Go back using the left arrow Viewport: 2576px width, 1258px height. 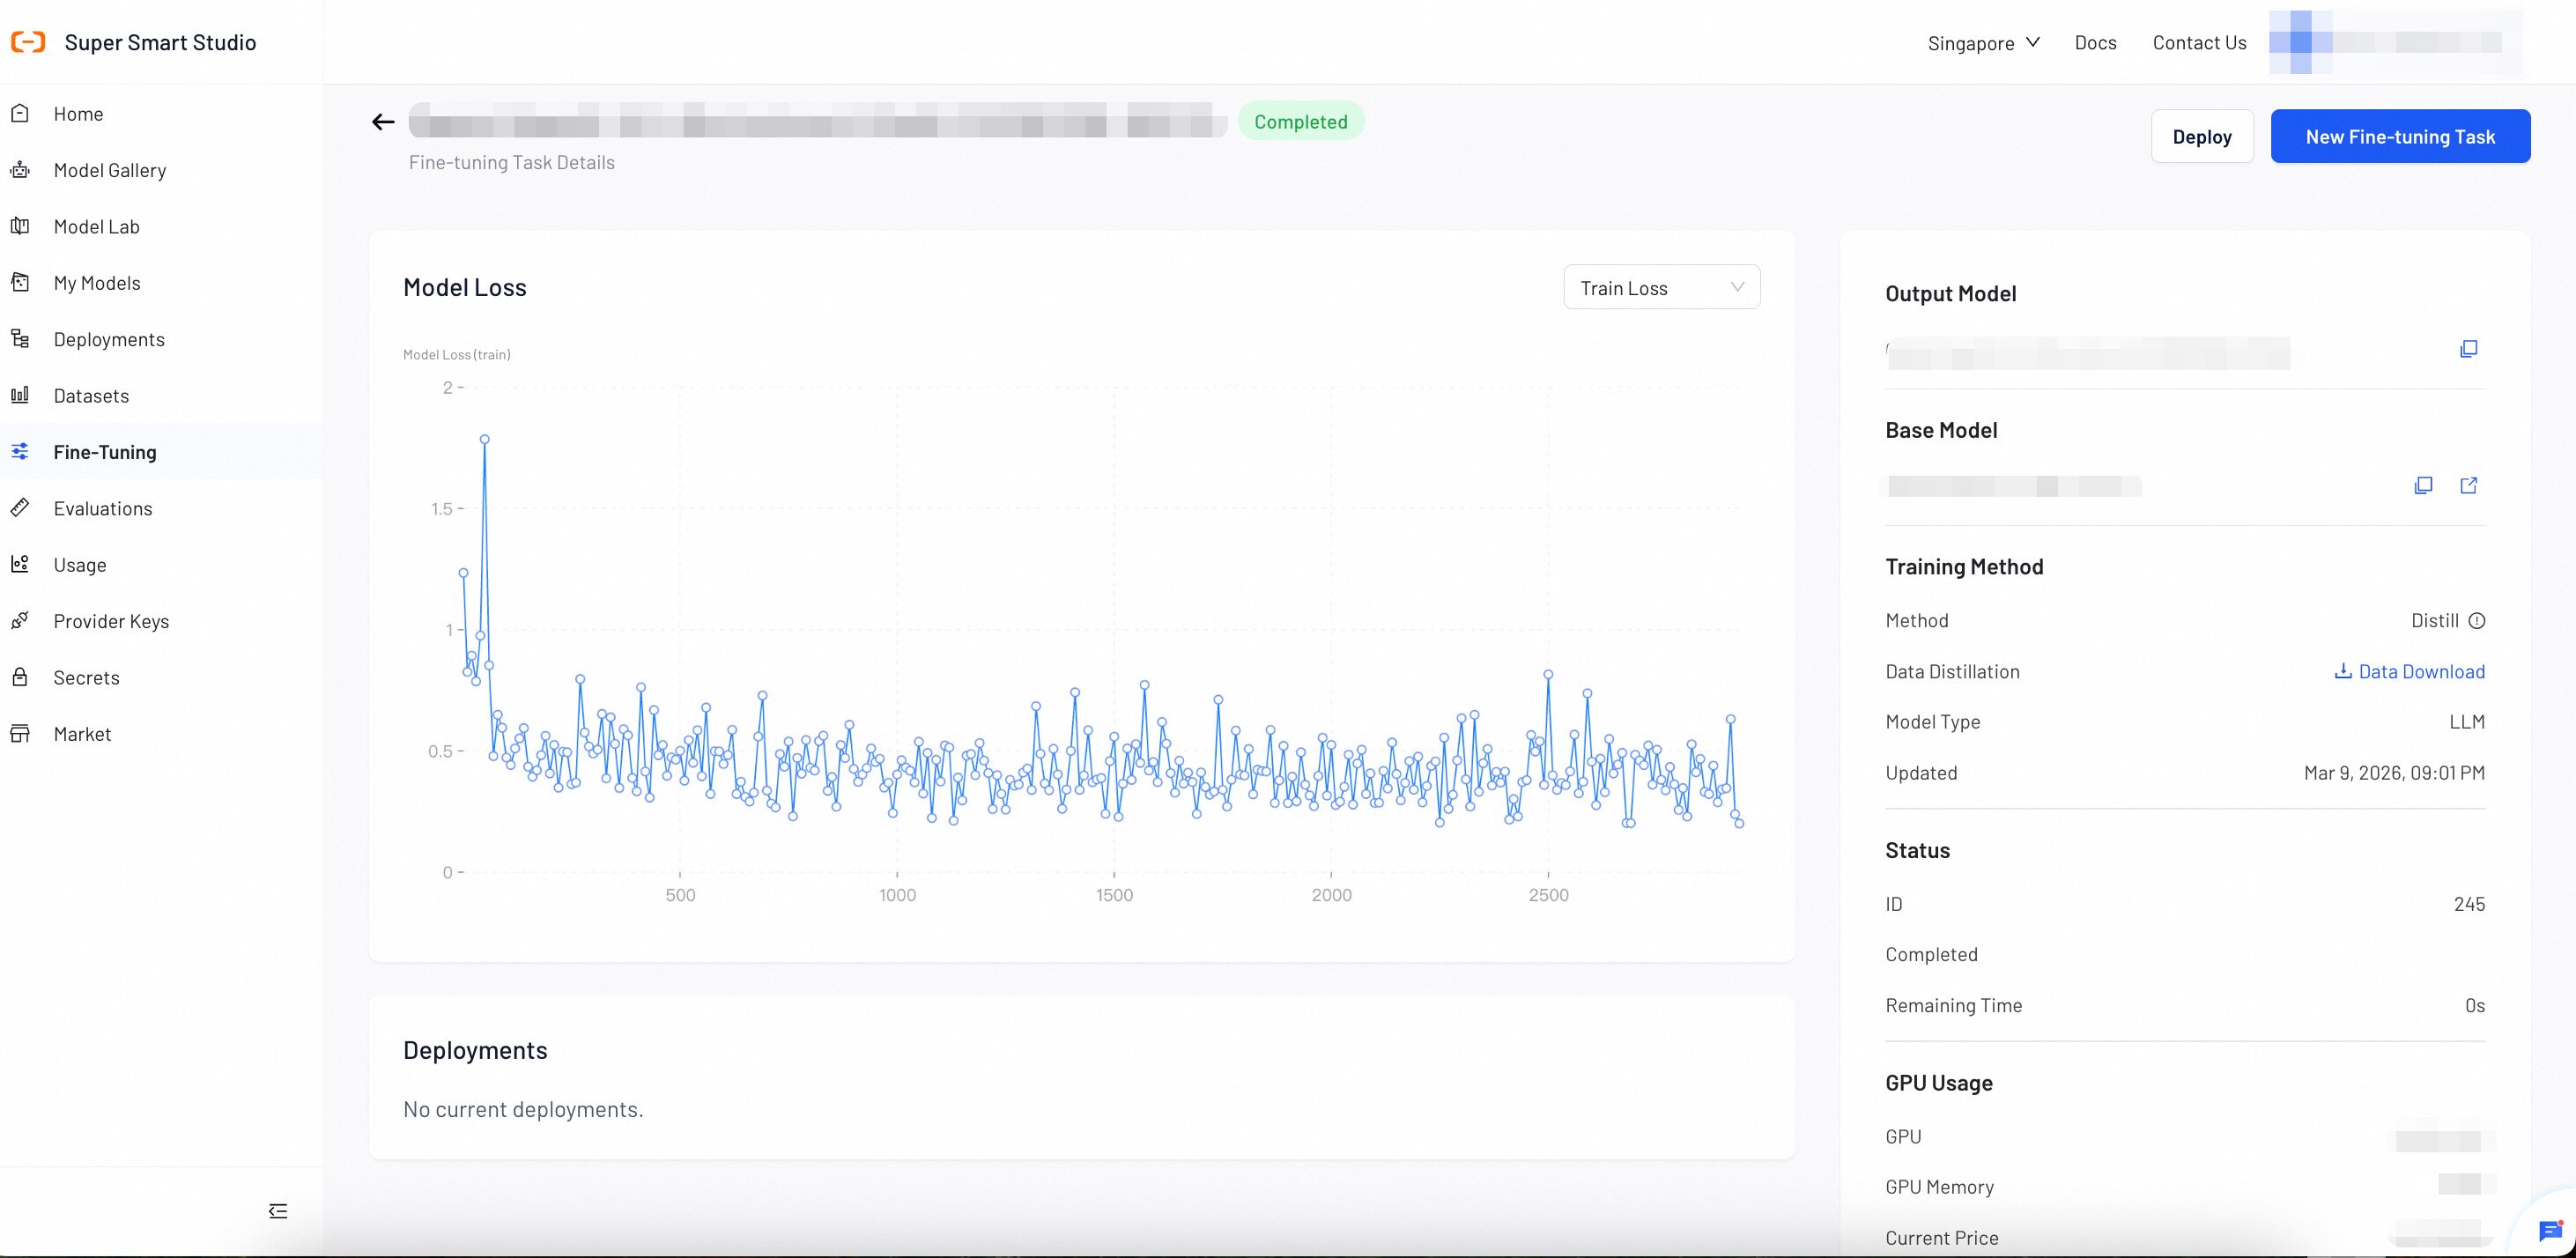tap(383, 122)
